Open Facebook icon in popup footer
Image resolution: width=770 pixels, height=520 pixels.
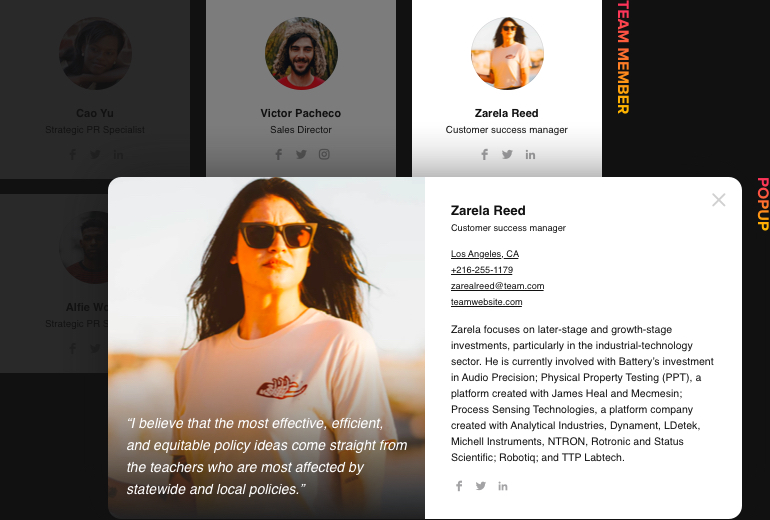(x=459, y=486)
